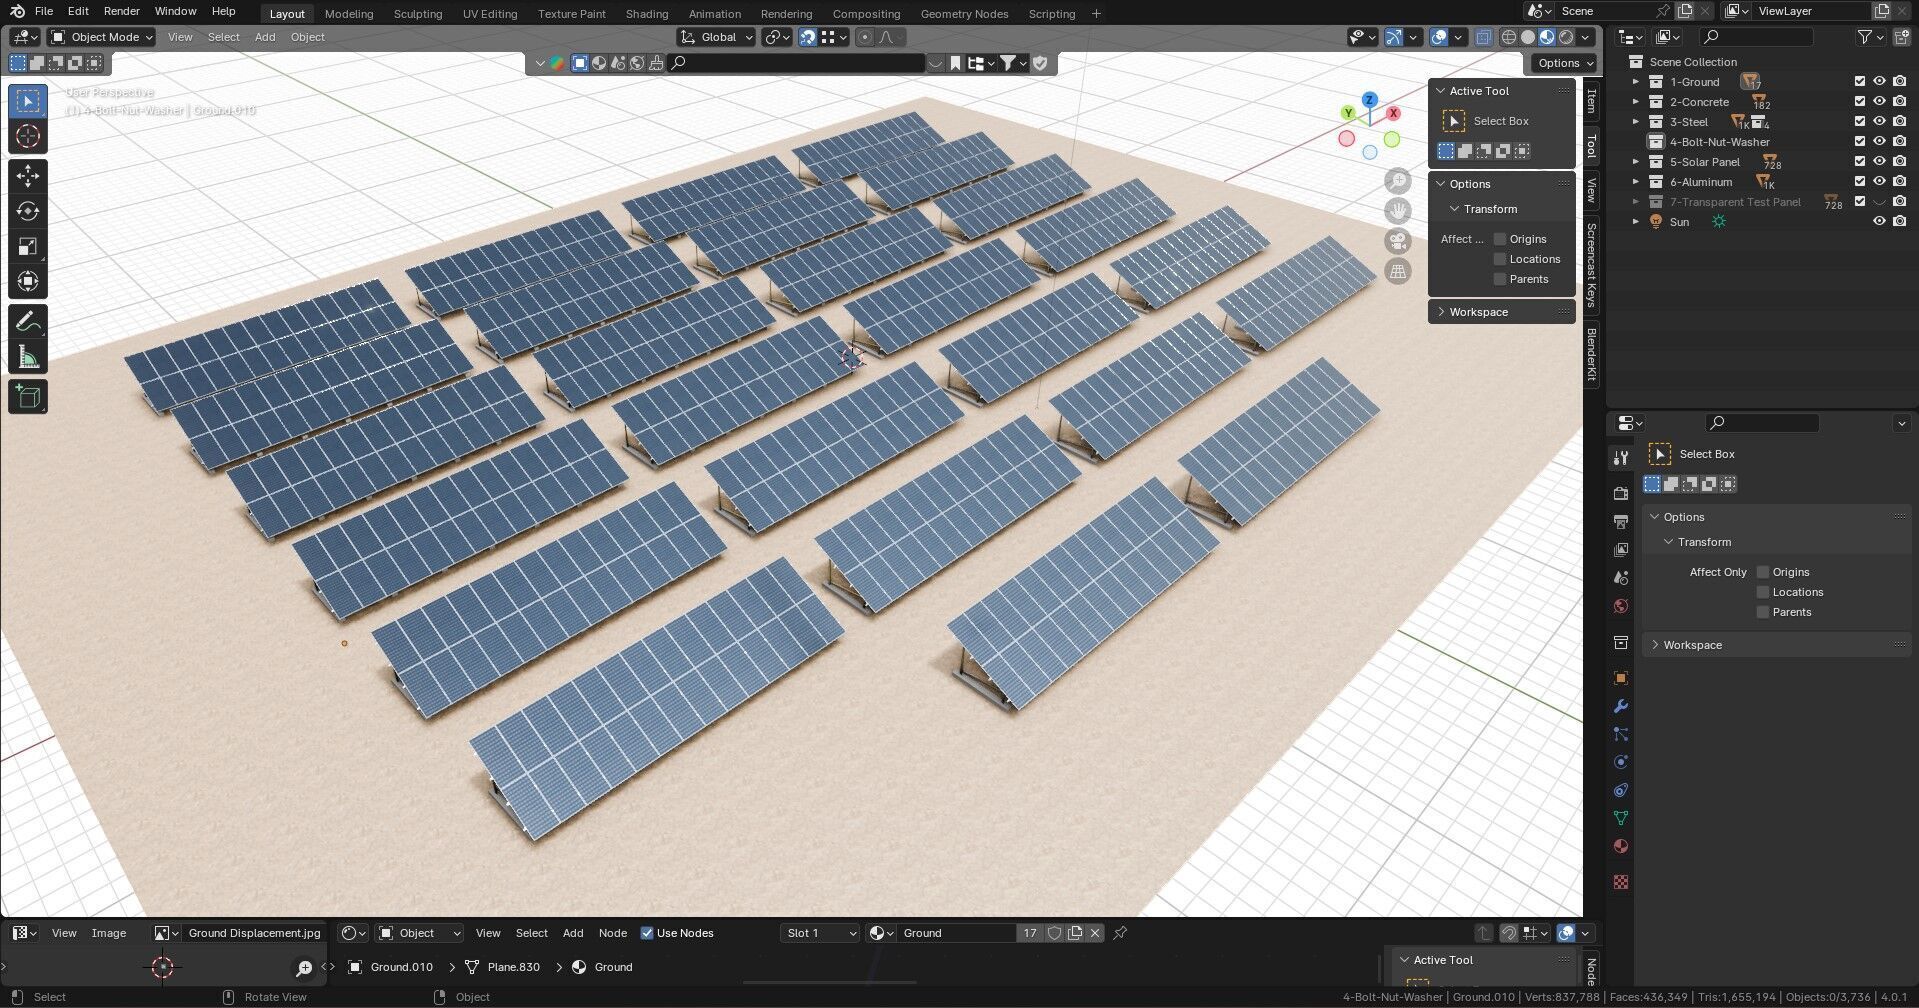
Task: Enable Parents in sidebar Affect Only
Action: click(1500, 279)
